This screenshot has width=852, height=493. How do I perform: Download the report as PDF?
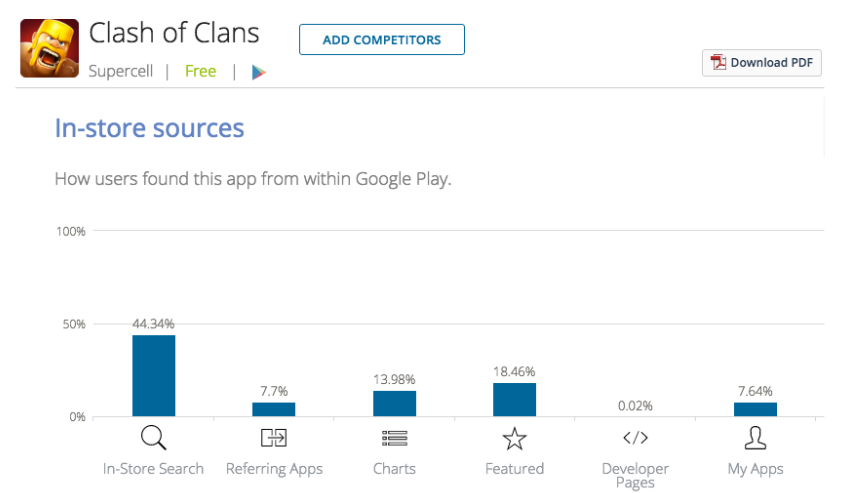pyautogui.click(x=762, y=63)
